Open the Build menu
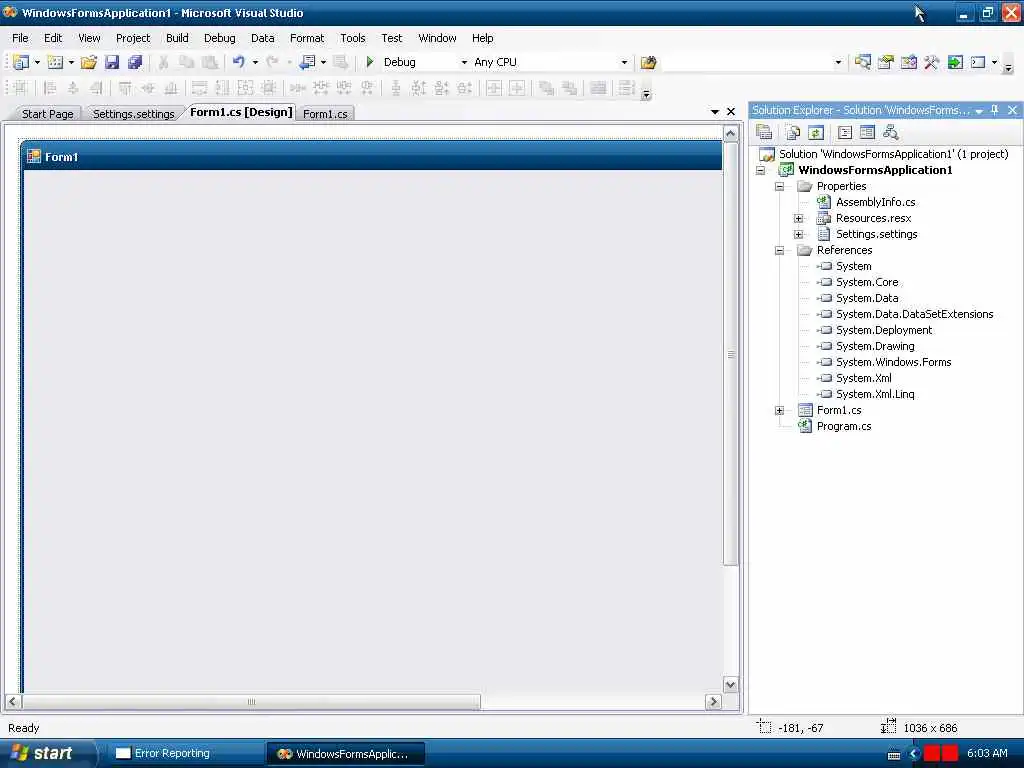The height and width of the screenshot is (768, 1024). point(177,38)
